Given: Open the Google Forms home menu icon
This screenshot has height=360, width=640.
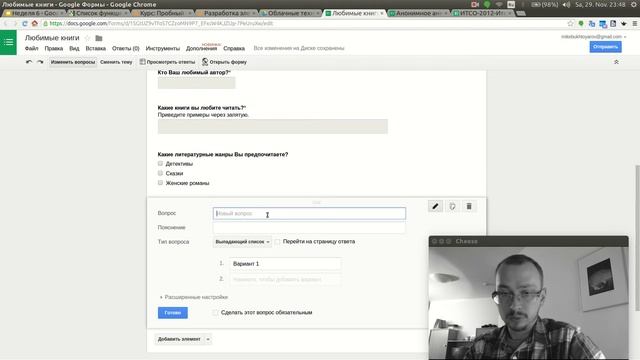Looking at the screenshot, I should coord(8,42).
